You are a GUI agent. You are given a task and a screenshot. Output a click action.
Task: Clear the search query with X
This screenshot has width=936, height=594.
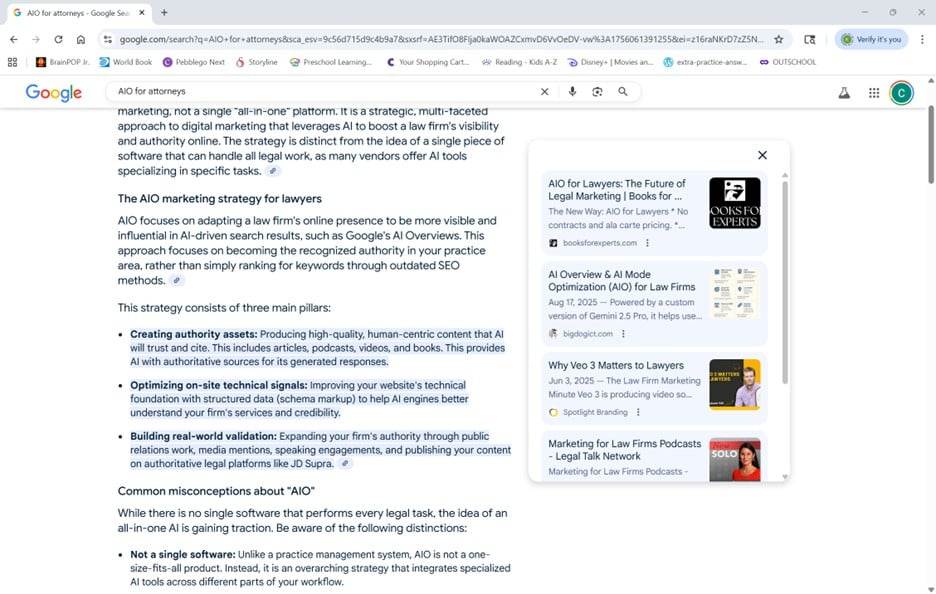[x=544, y=92]
